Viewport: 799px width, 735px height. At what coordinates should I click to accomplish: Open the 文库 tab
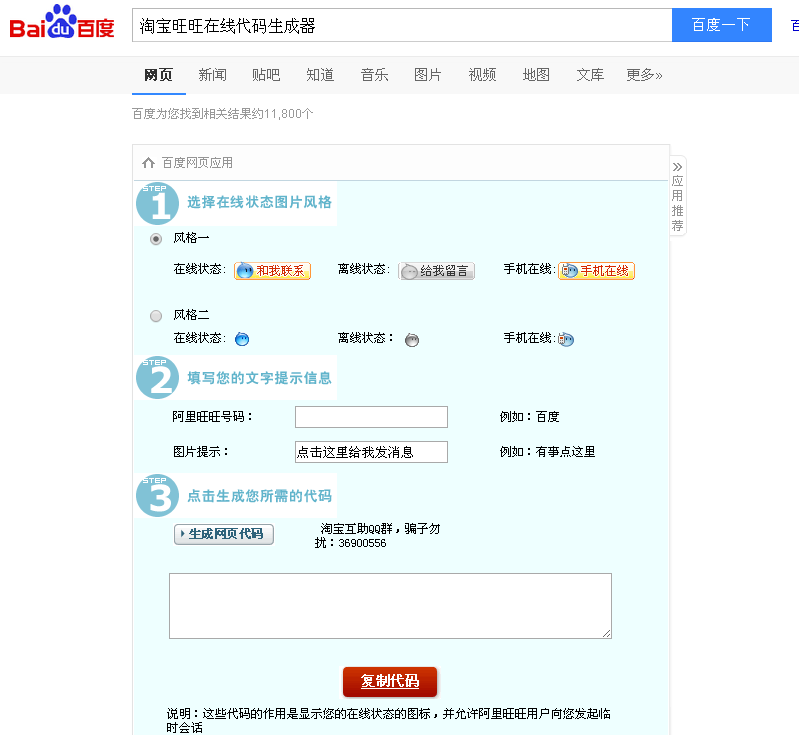590,75
